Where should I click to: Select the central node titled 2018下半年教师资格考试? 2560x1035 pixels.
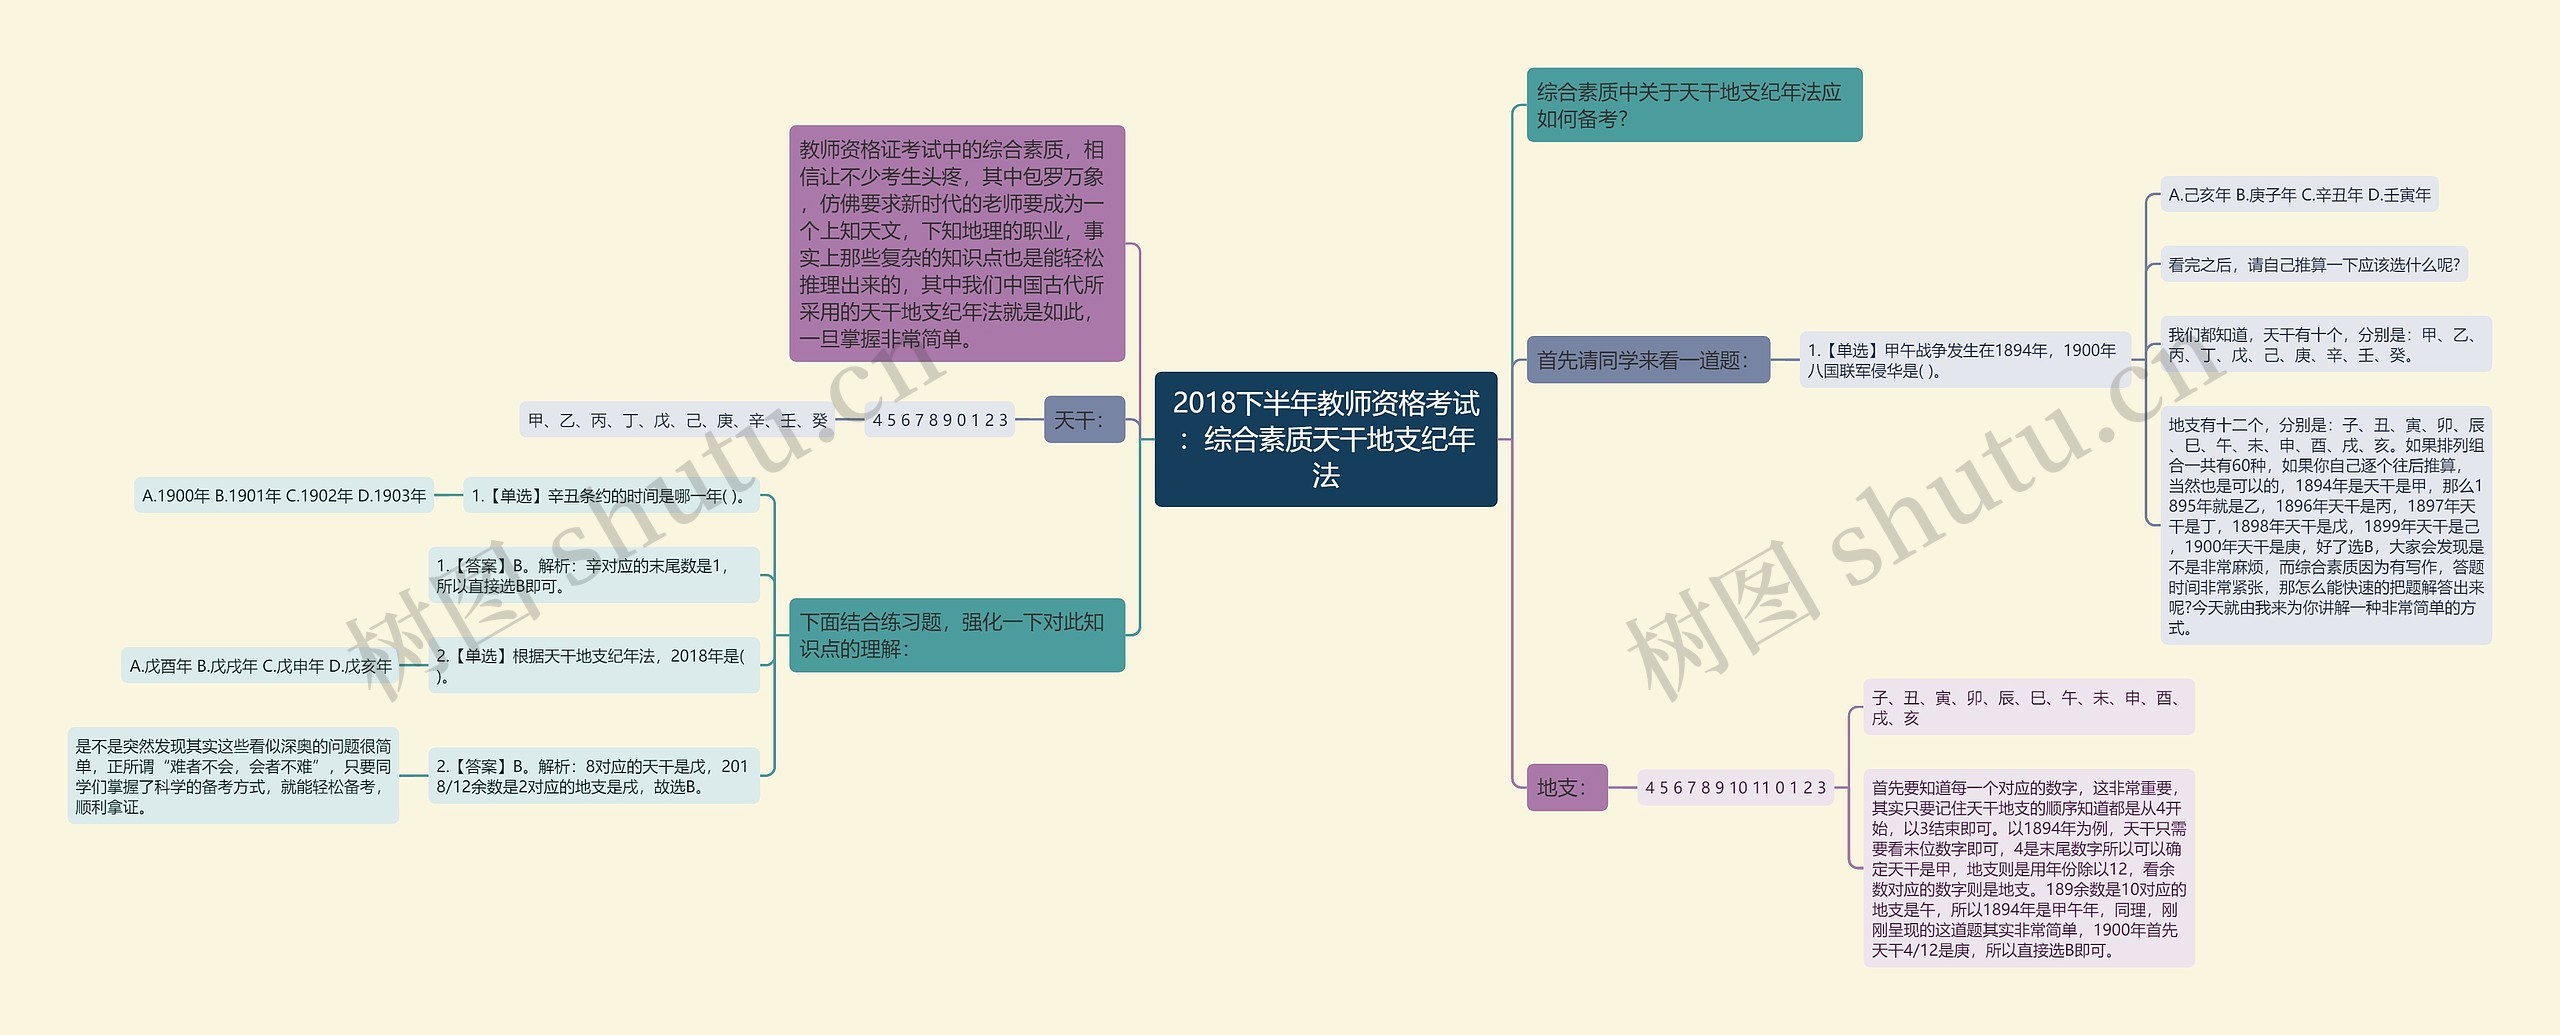tap(1325, 439)
